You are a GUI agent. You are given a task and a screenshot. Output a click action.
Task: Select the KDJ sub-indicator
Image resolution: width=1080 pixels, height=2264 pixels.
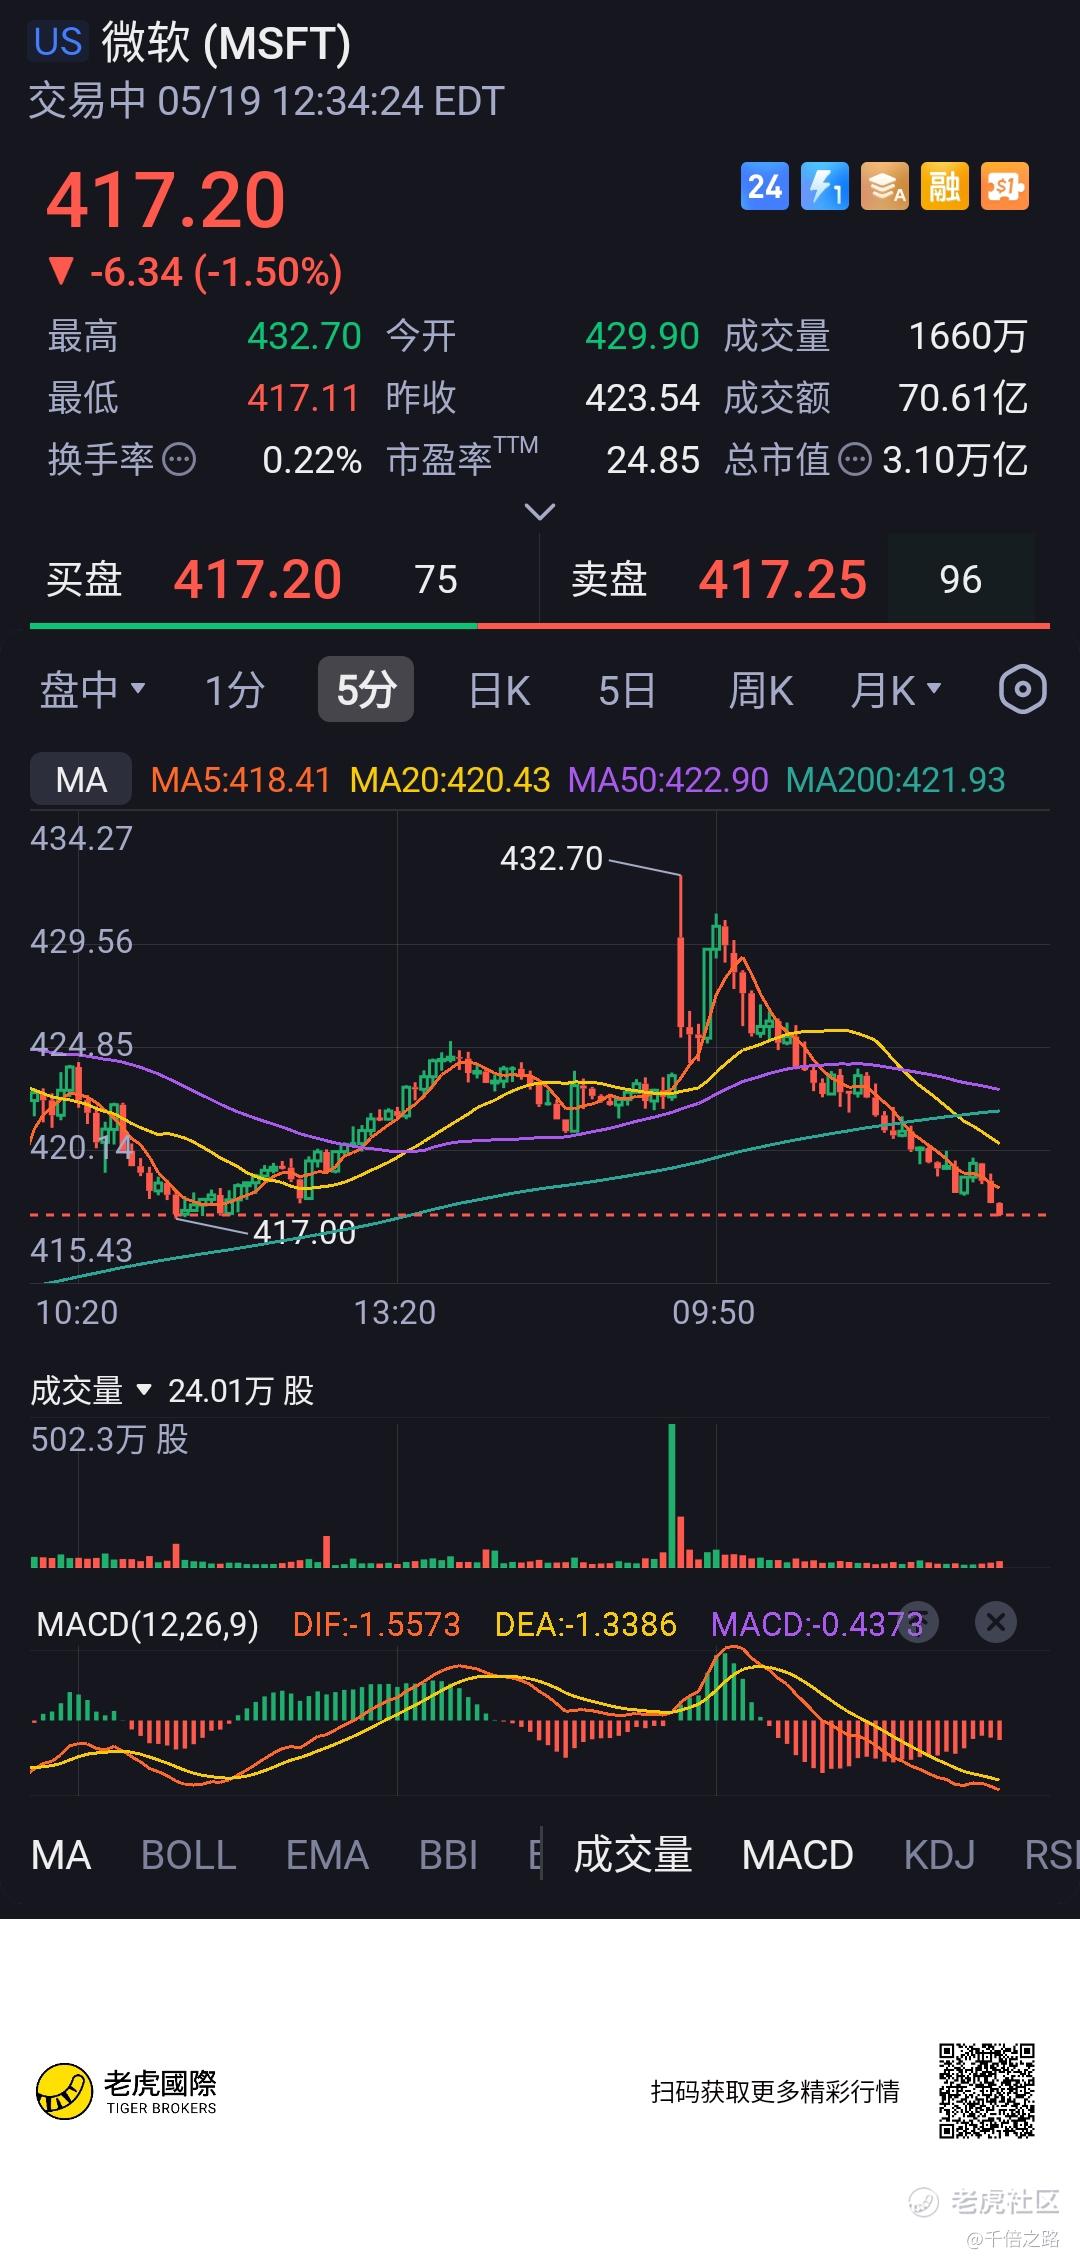(x=939, y=1856)
